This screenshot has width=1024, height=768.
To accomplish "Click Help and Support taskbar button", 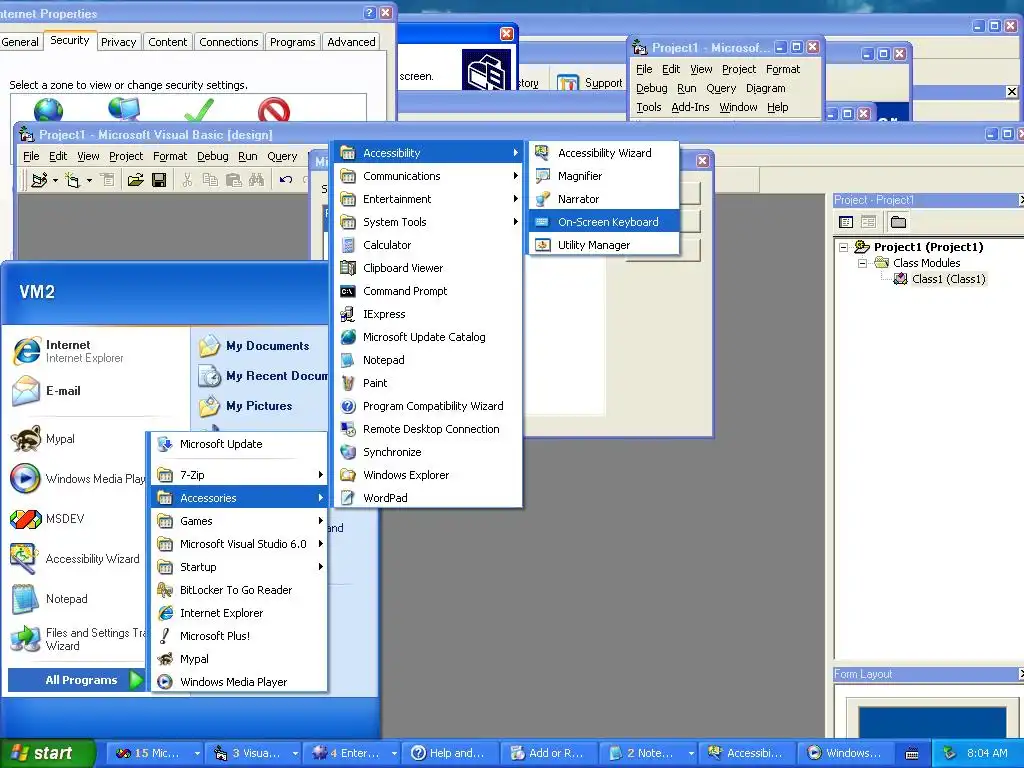I will coord(450,753).
